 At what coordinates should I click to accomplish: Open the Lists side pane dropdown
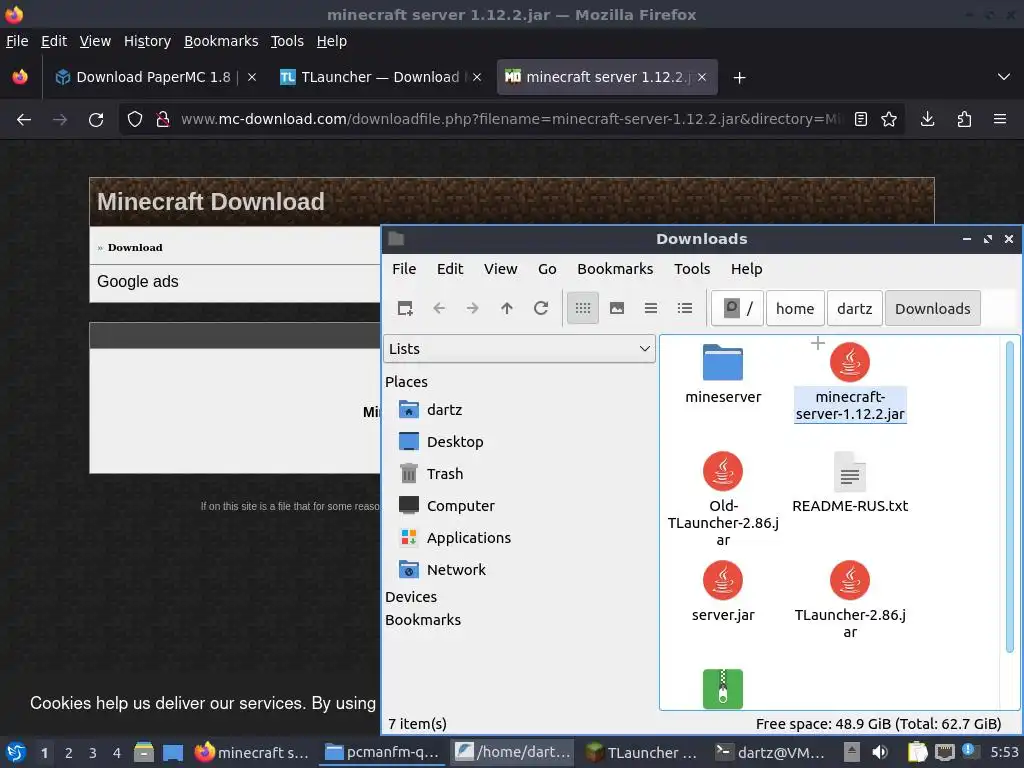click(x=519, y=349)
